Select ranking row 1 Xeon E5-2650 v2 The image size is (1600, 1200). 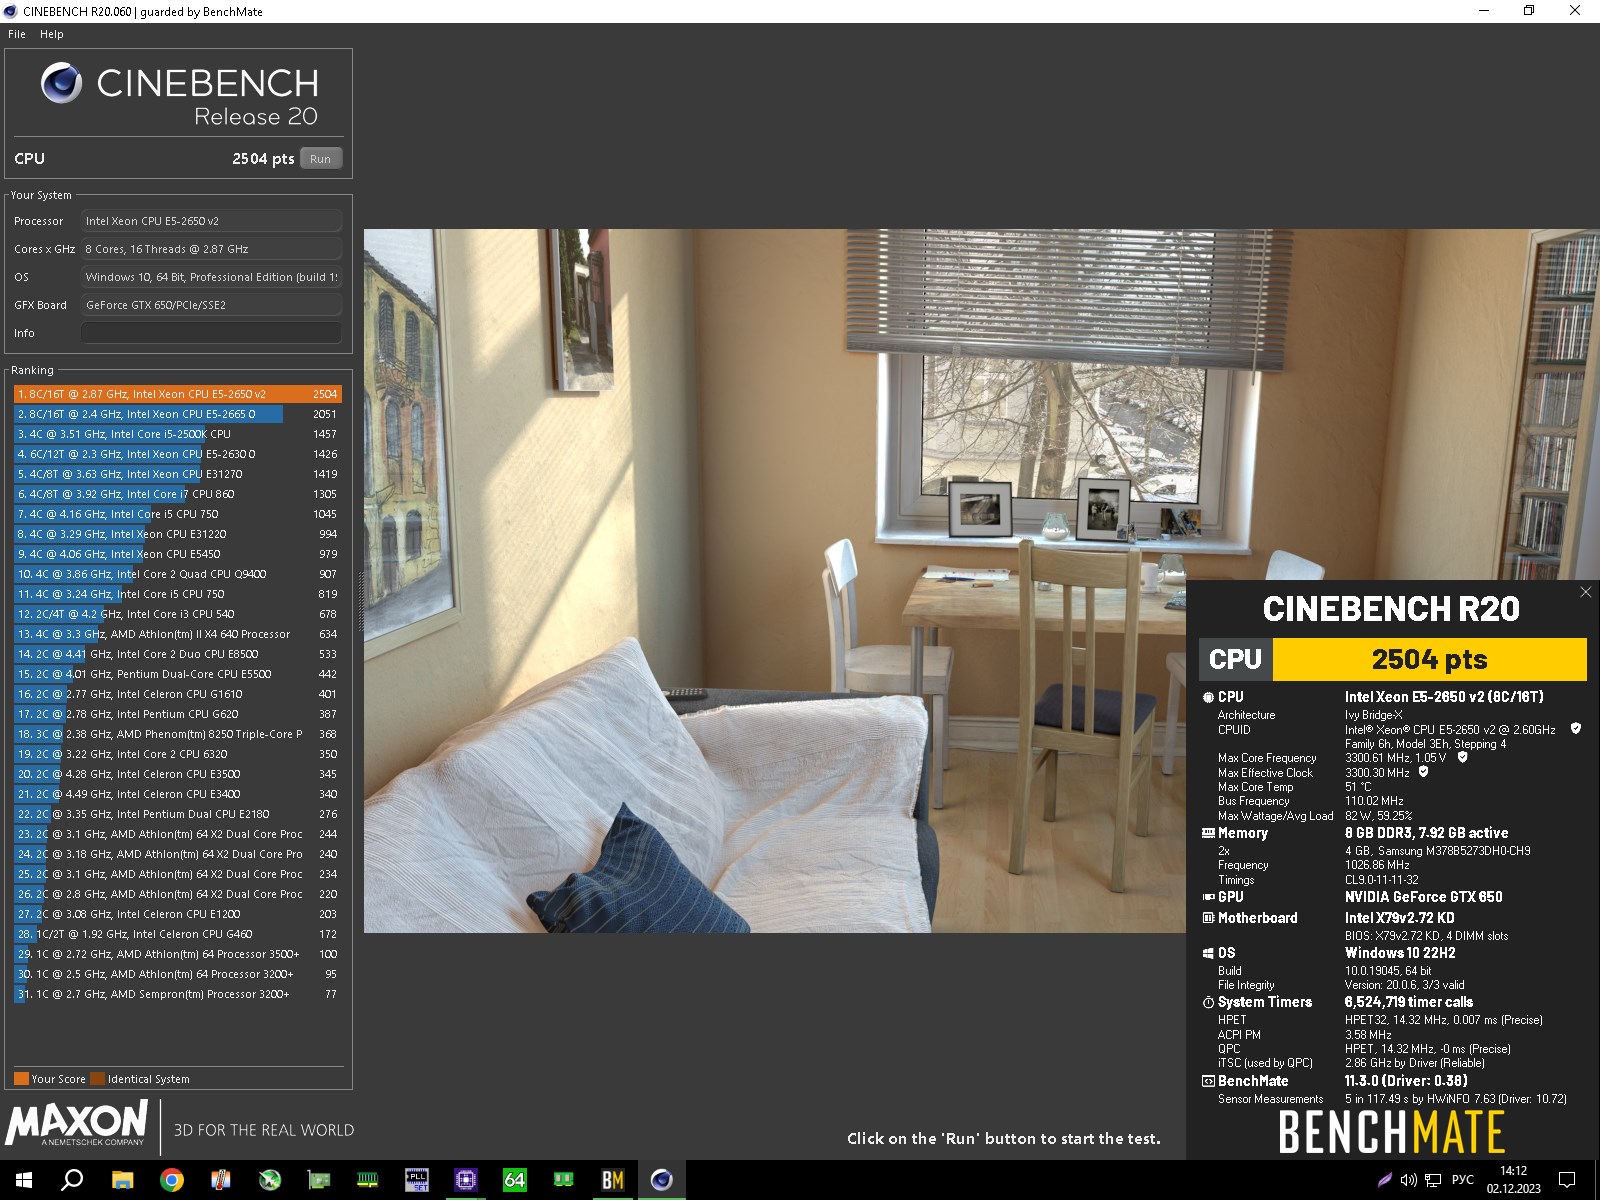178,394
